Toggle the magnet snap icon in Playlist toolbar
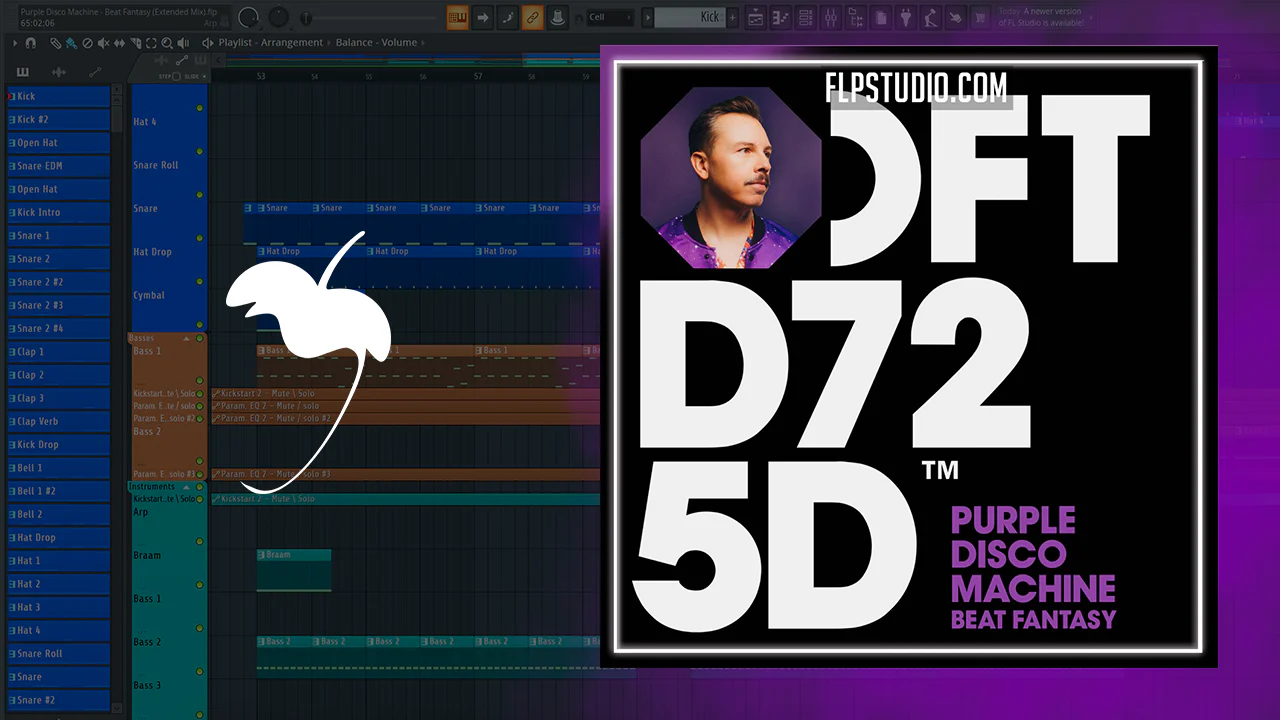Screen dimensions: 1280x720 pyautogui.click(x=31, y=43)
